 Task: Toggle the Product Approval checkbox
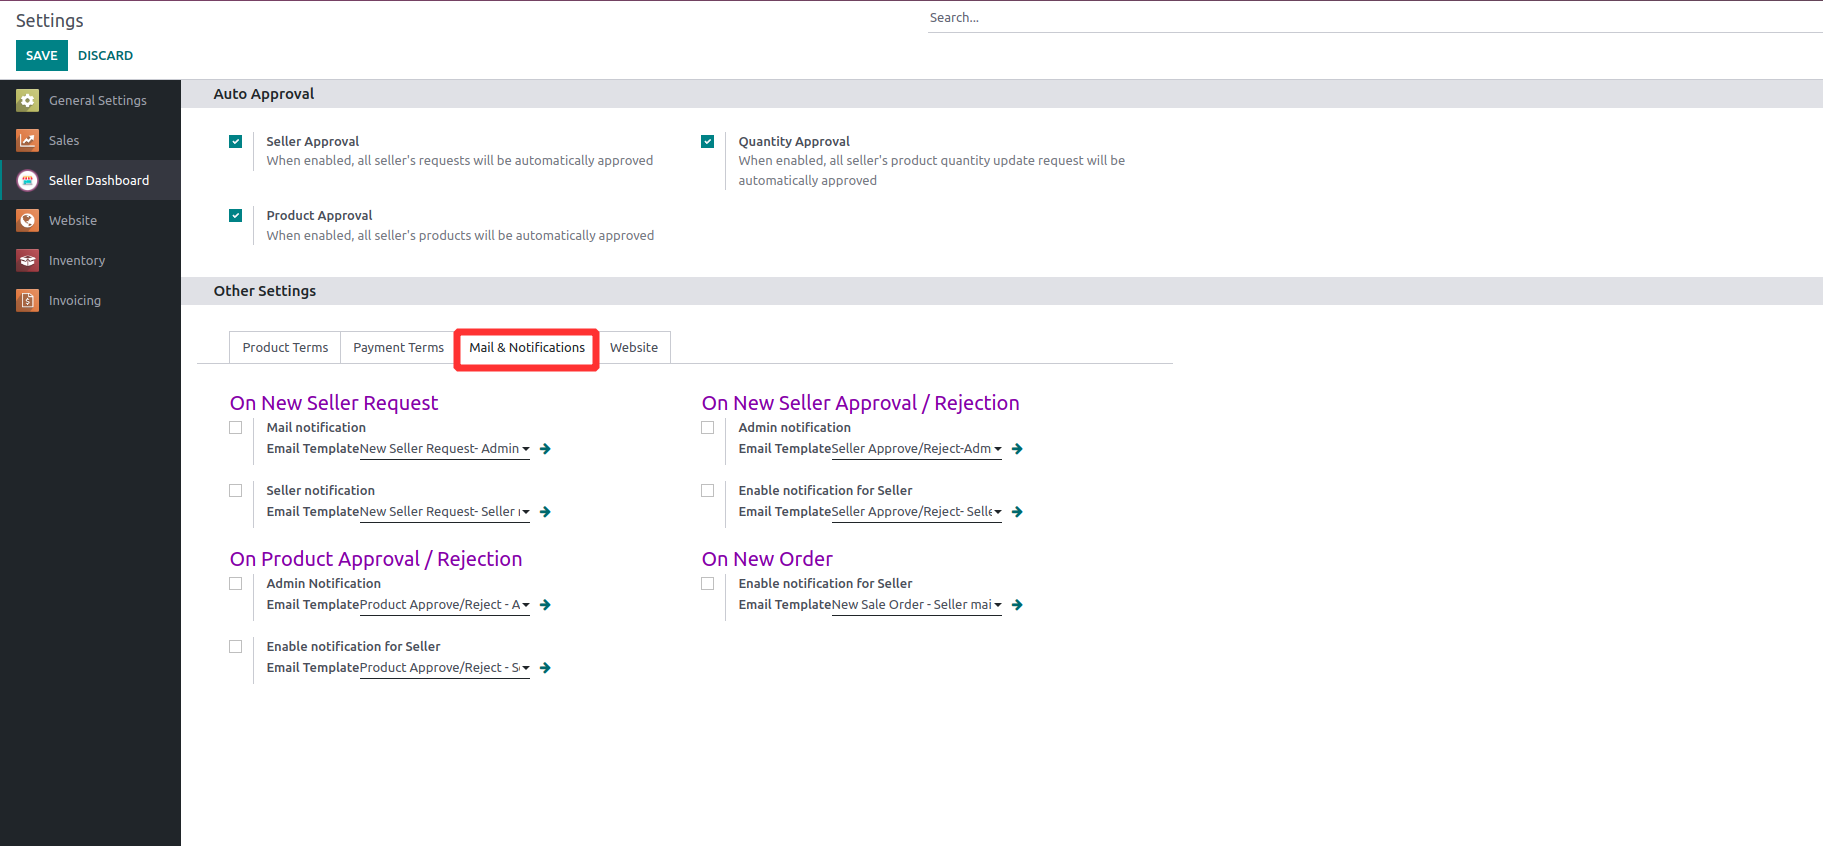pos(236,216)
